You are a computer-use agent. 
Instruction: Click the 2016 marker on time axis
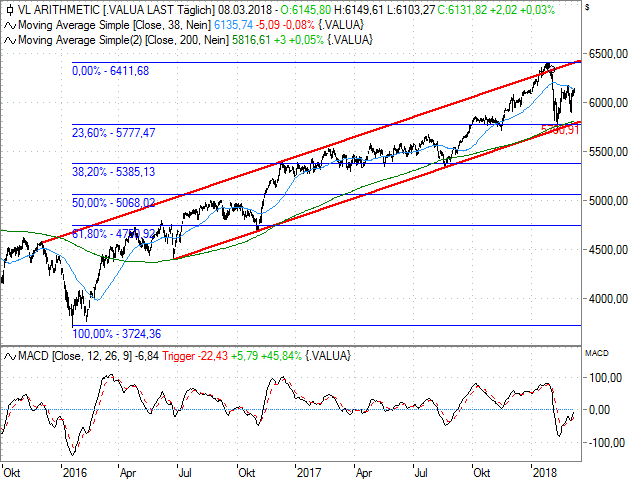tap(75, 473)
